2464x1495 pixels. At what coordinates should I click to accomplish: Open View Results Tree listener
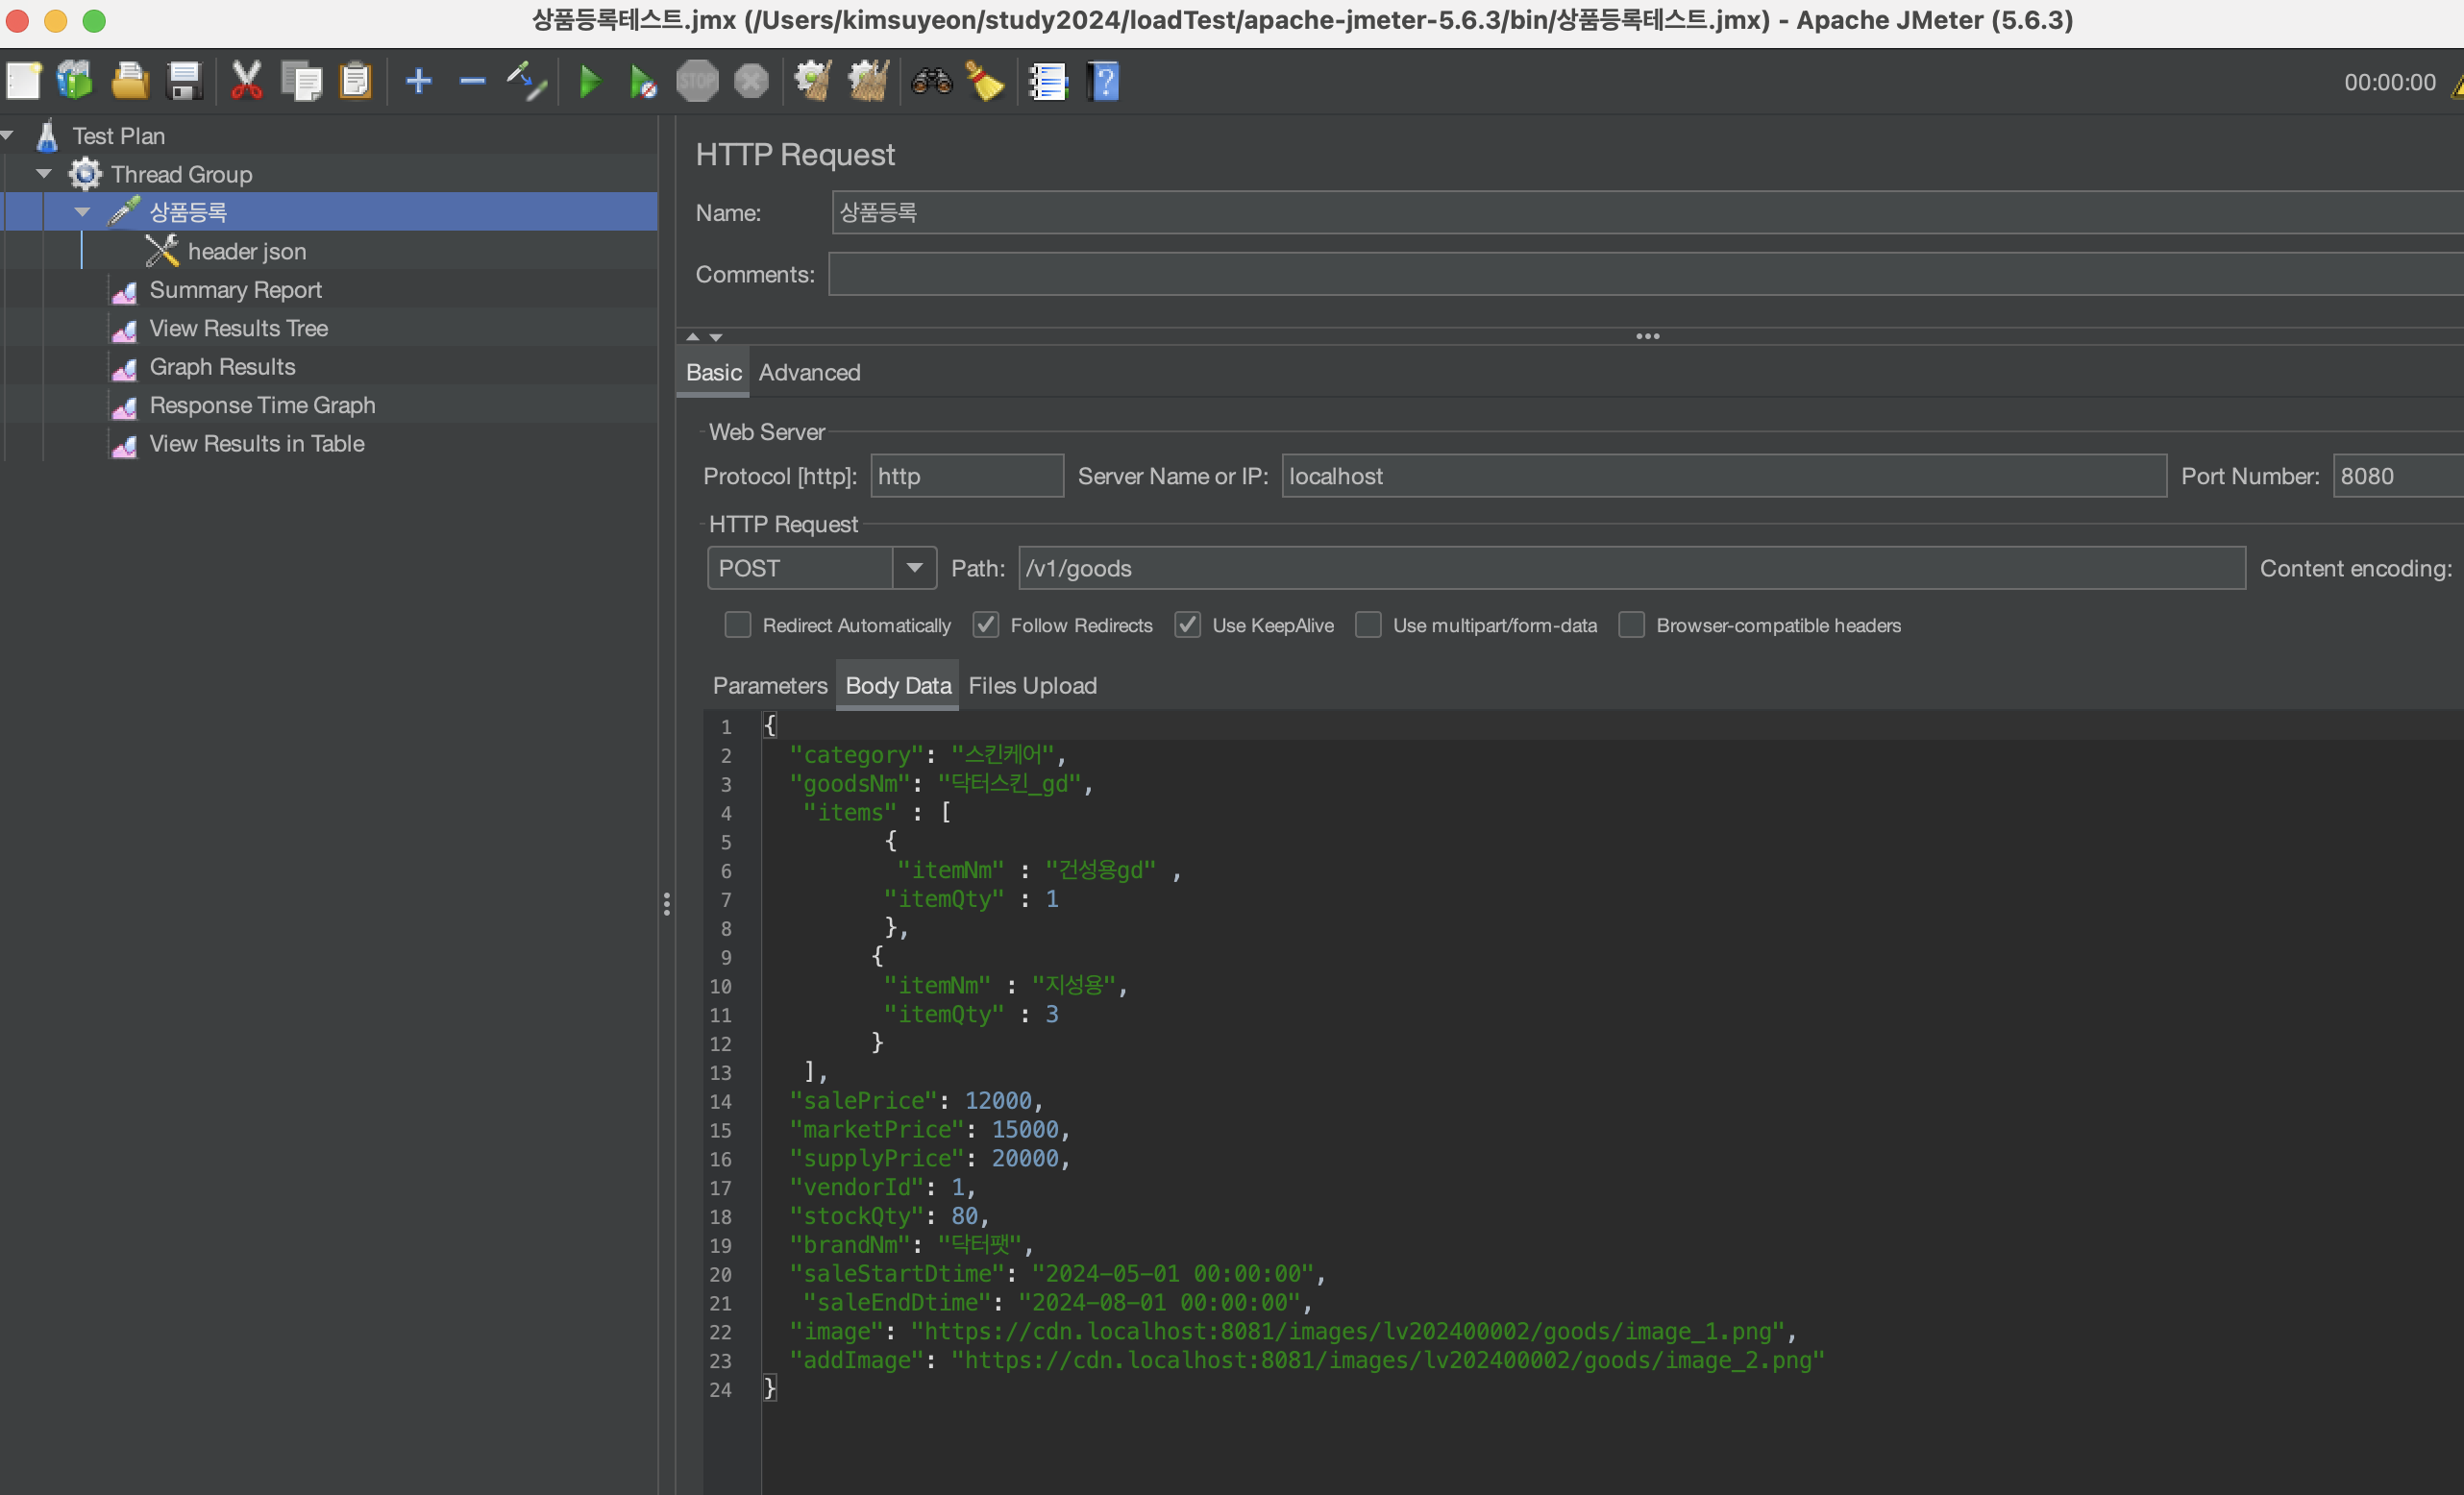click(x=238, y=328)
